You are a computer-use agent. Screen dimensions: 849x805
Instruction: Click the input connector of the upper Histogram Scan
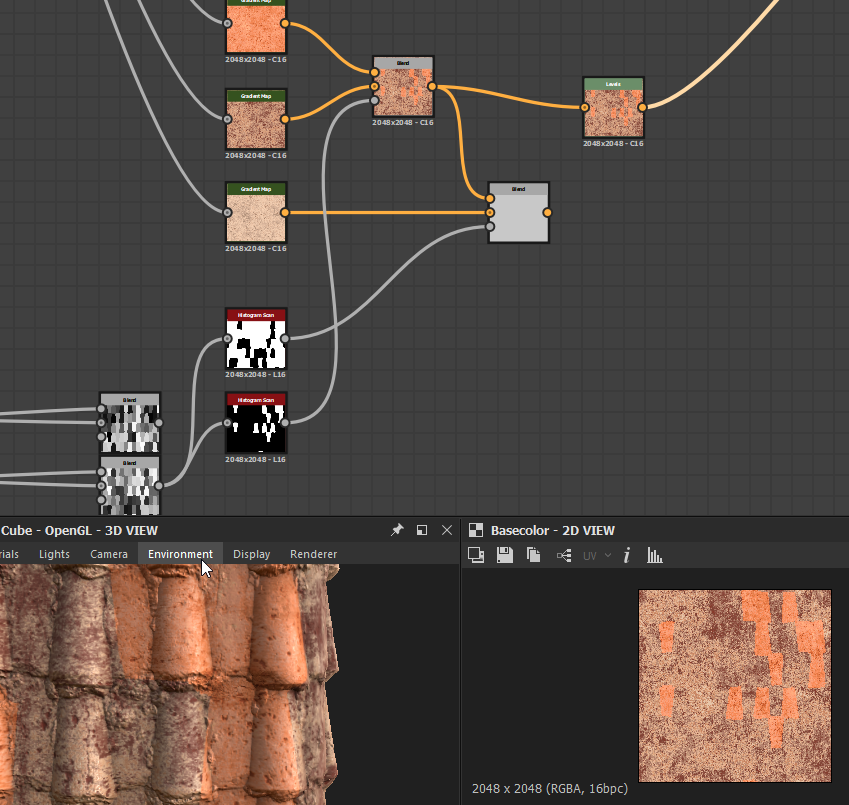click(227, 339)
